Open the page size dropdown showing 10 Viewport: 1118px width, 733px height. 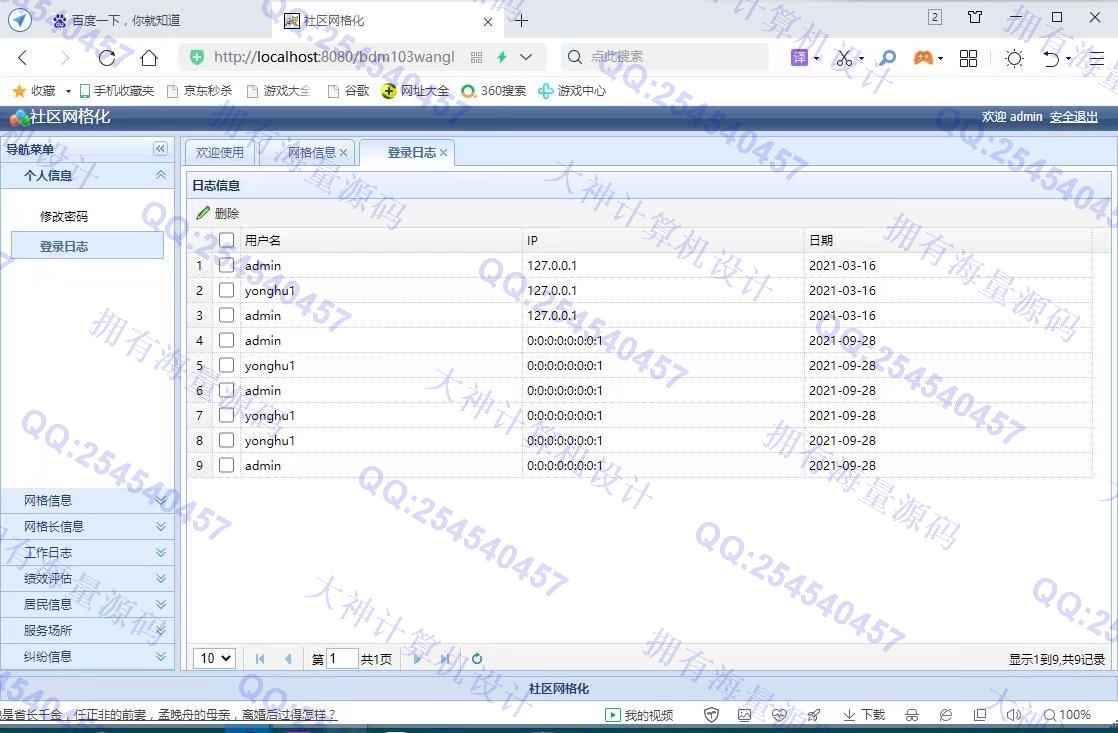click(x=215, y=658)
